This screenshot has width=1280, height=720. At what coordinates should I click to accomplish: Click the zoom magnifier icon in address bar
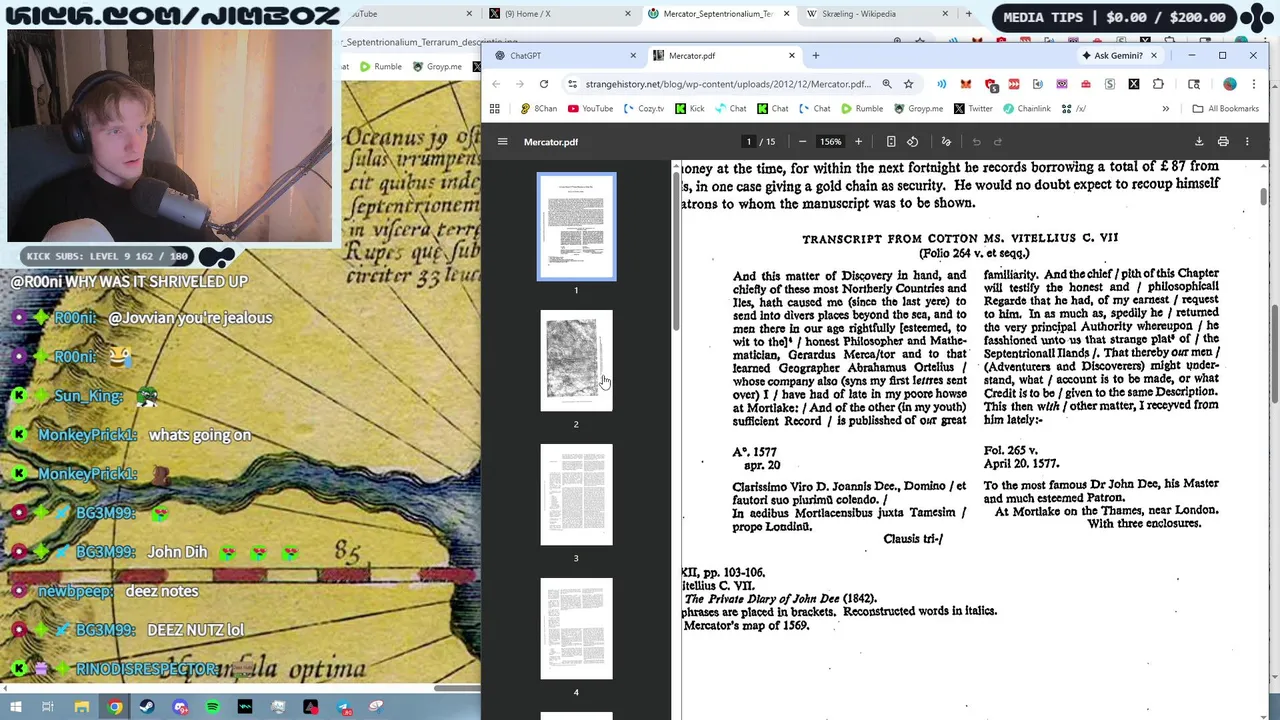(x=887, y=84)
